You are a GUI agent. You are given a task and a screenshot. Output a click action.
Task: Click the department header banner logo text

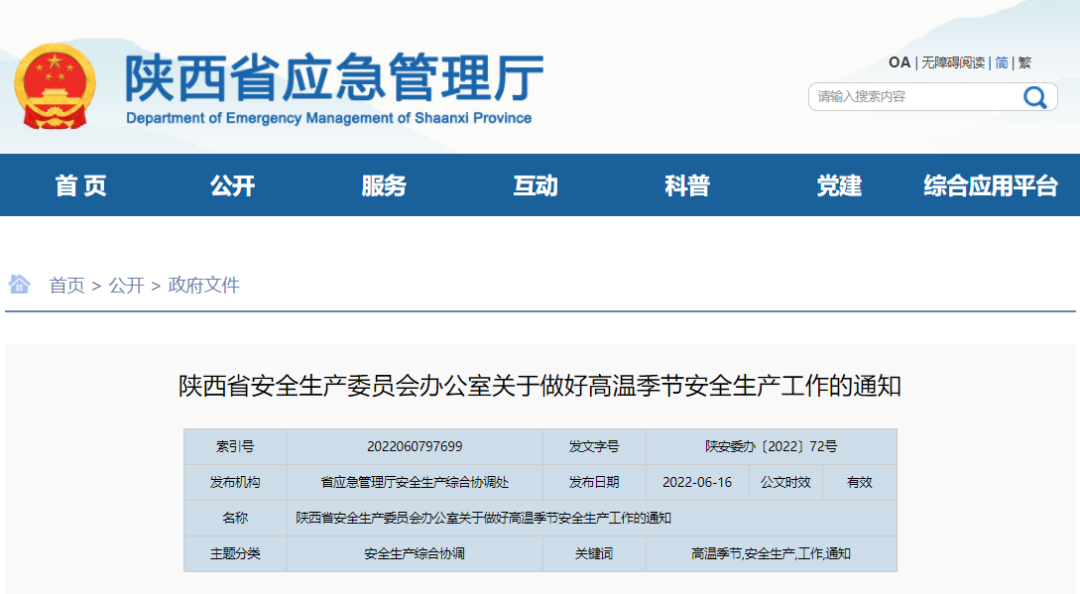(x=330, y=80)
